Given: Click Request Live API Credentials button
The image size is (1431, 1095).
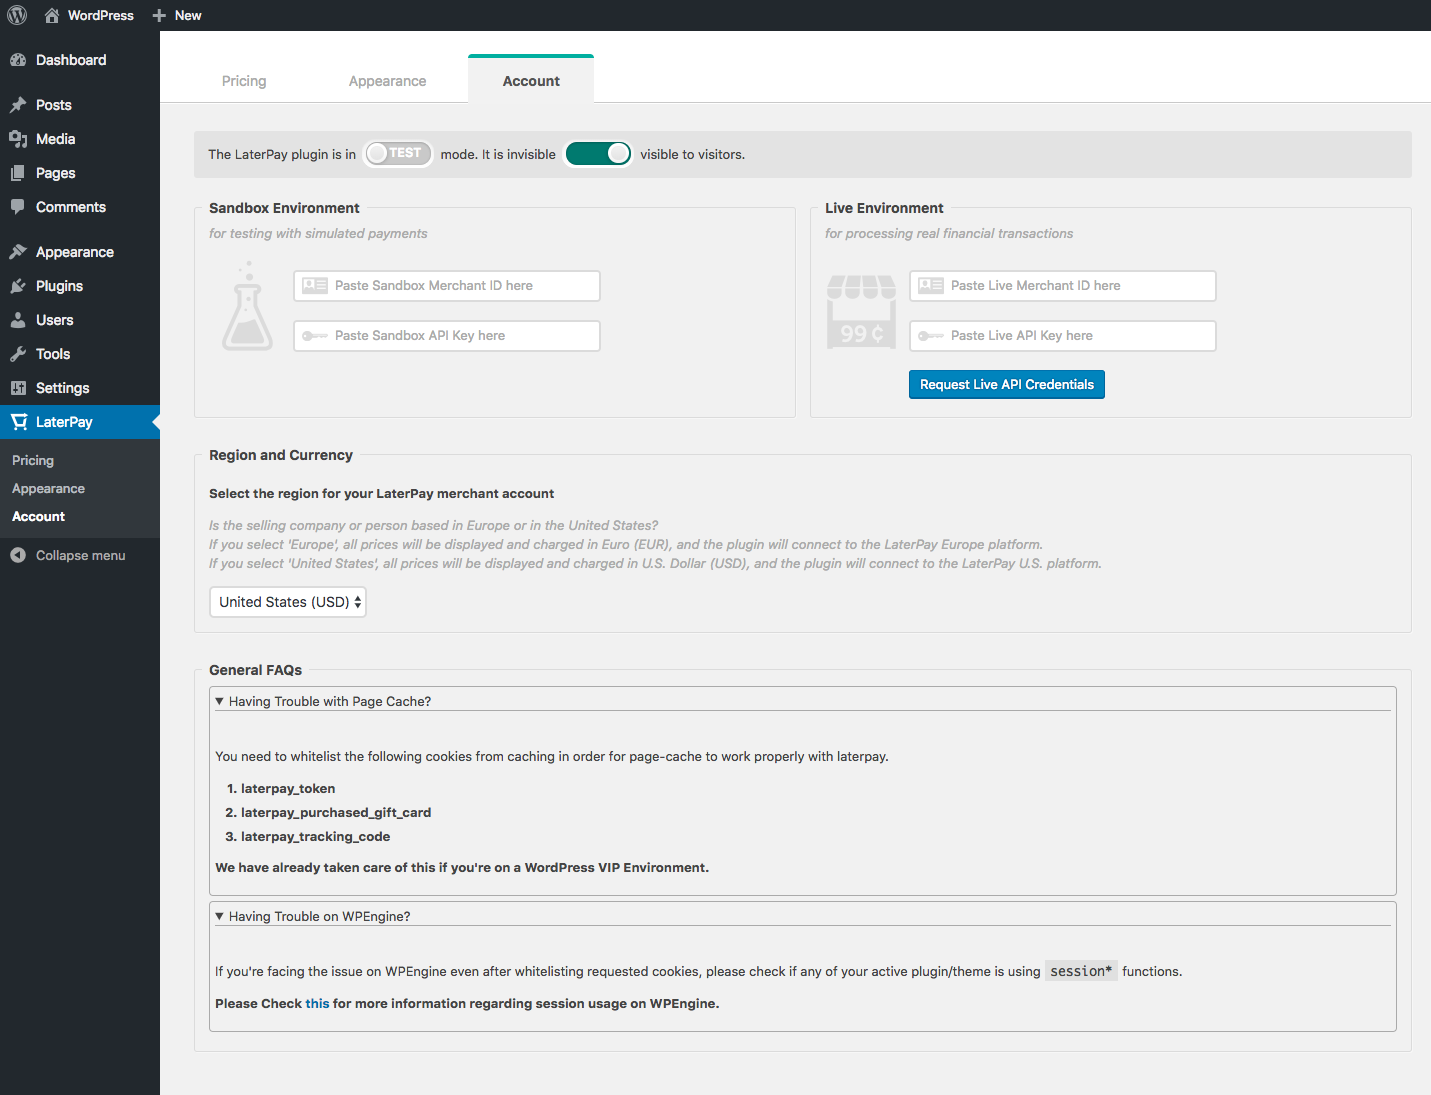Looking at the screenshot, I should coord(1006,385).
